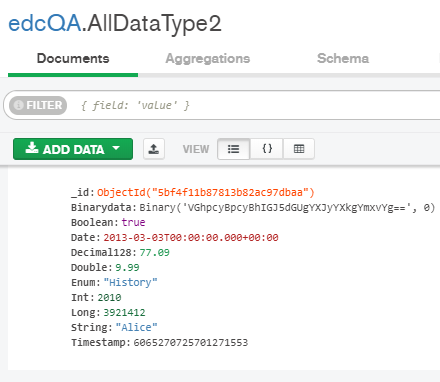Open the Schema tab

343,58
